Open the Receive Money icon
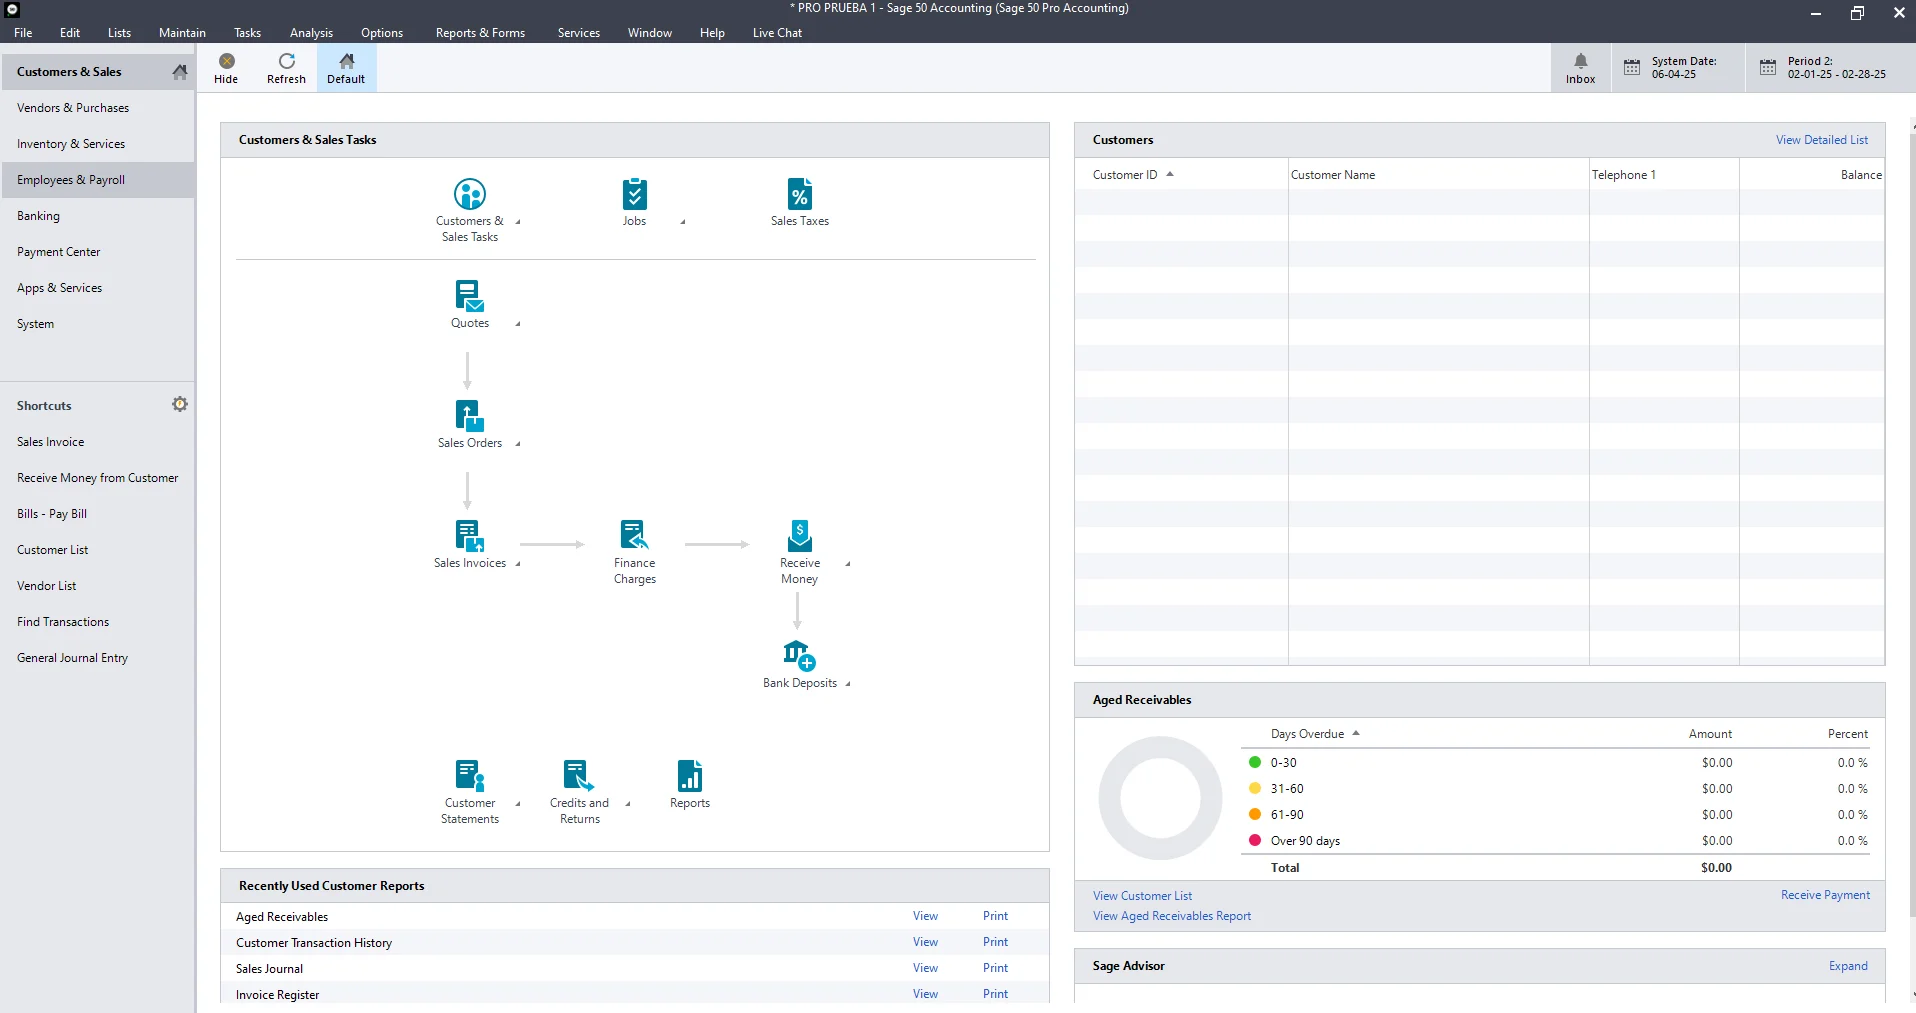This screenshot has height=1013, width=1916. click(x=799, y=537)
